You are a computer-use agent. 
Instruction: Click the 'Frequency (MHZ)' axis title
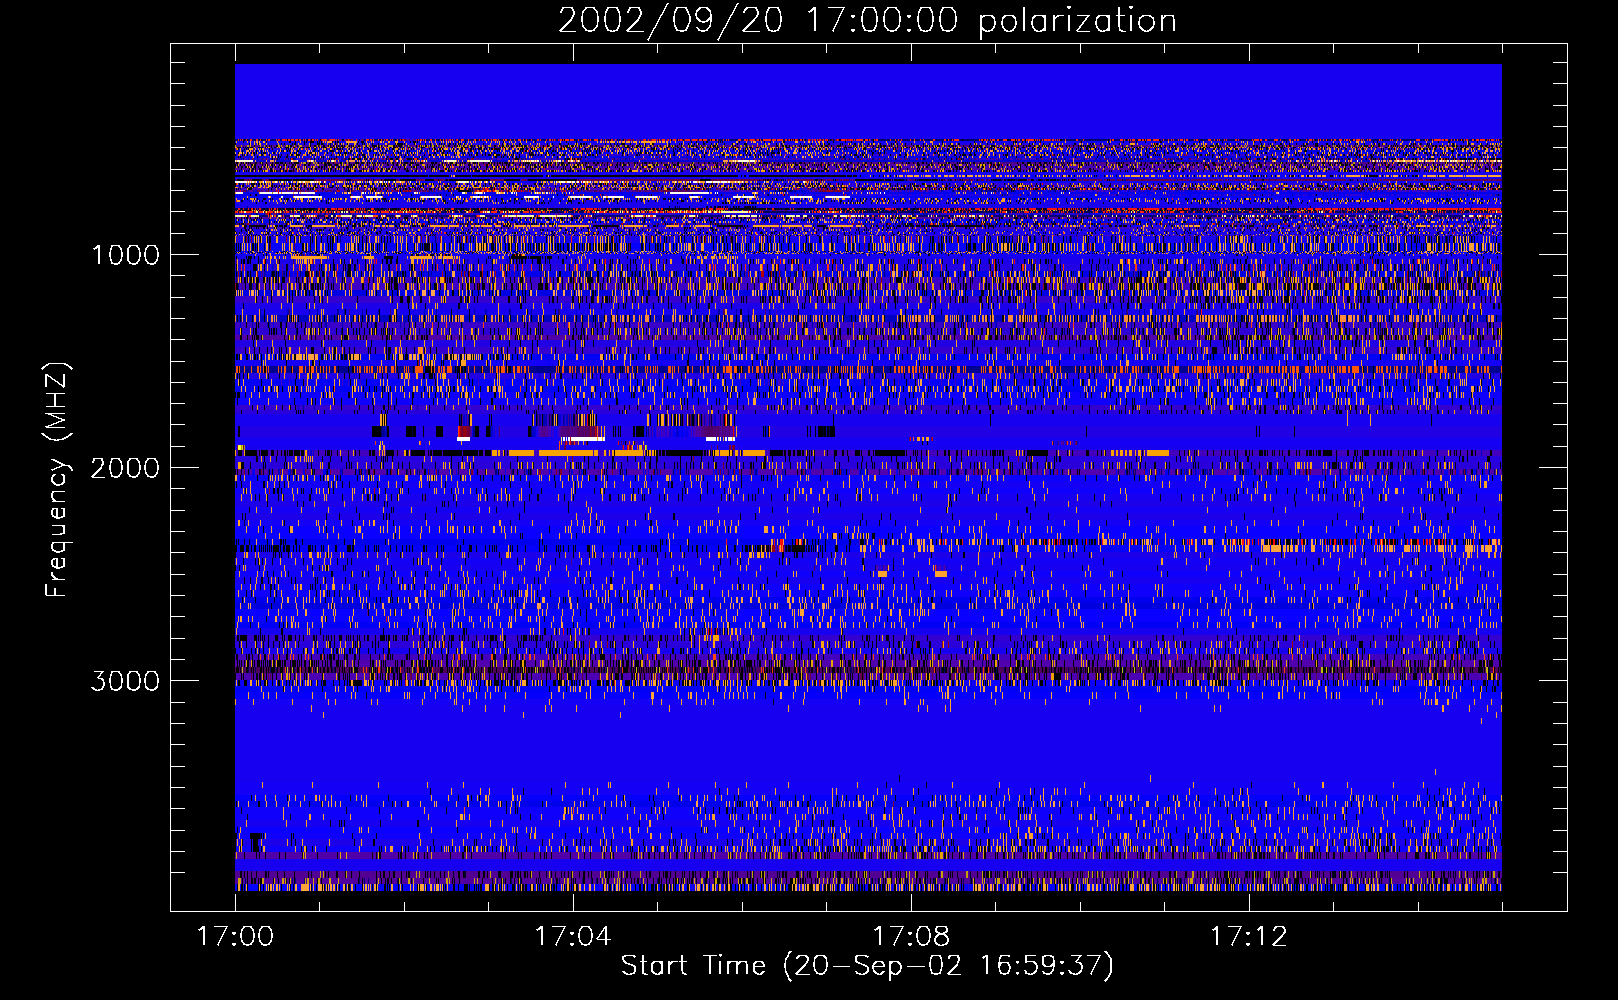click(x=57, y=480)
